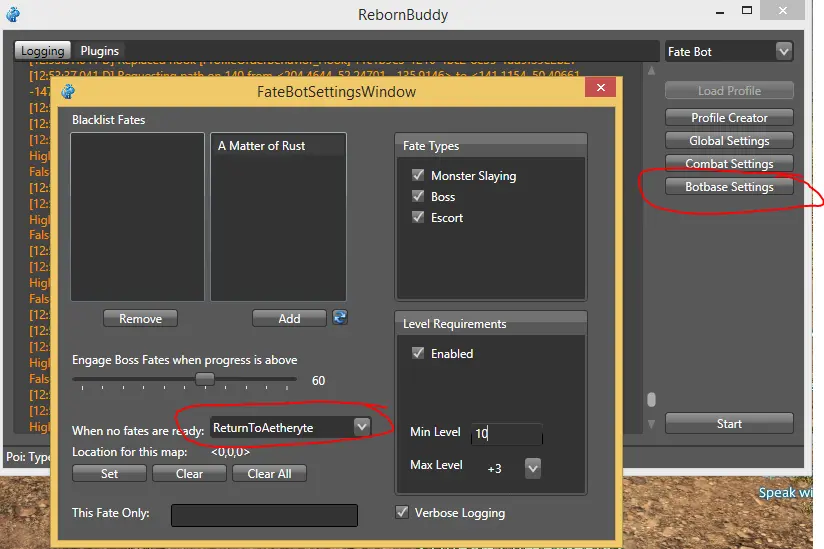Click the Remove blacklist button
This screenshot has width=824, height=549.
coord(140,318)
